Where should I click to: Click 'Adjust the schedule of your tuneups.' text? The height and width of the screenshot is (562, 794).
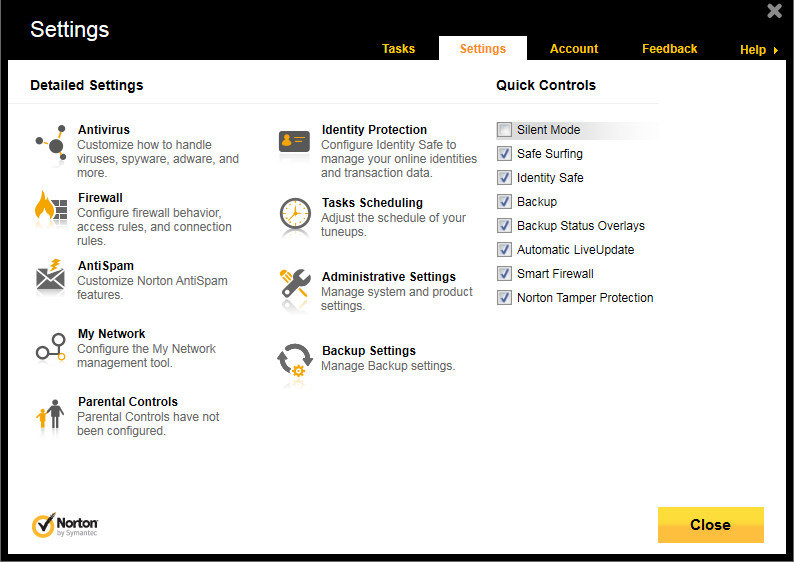(393, 225)
